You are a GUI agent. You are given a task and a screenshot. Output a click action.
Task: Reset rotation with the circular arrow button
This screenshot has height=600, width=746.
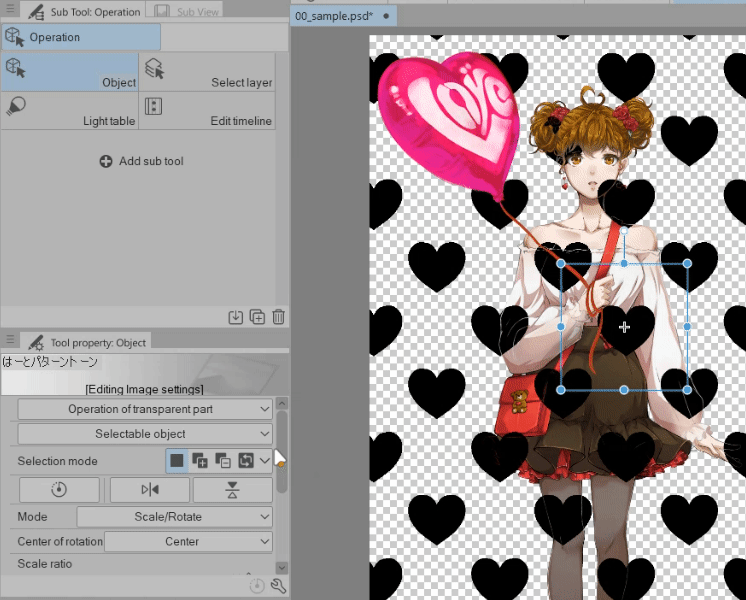point(59,489)
